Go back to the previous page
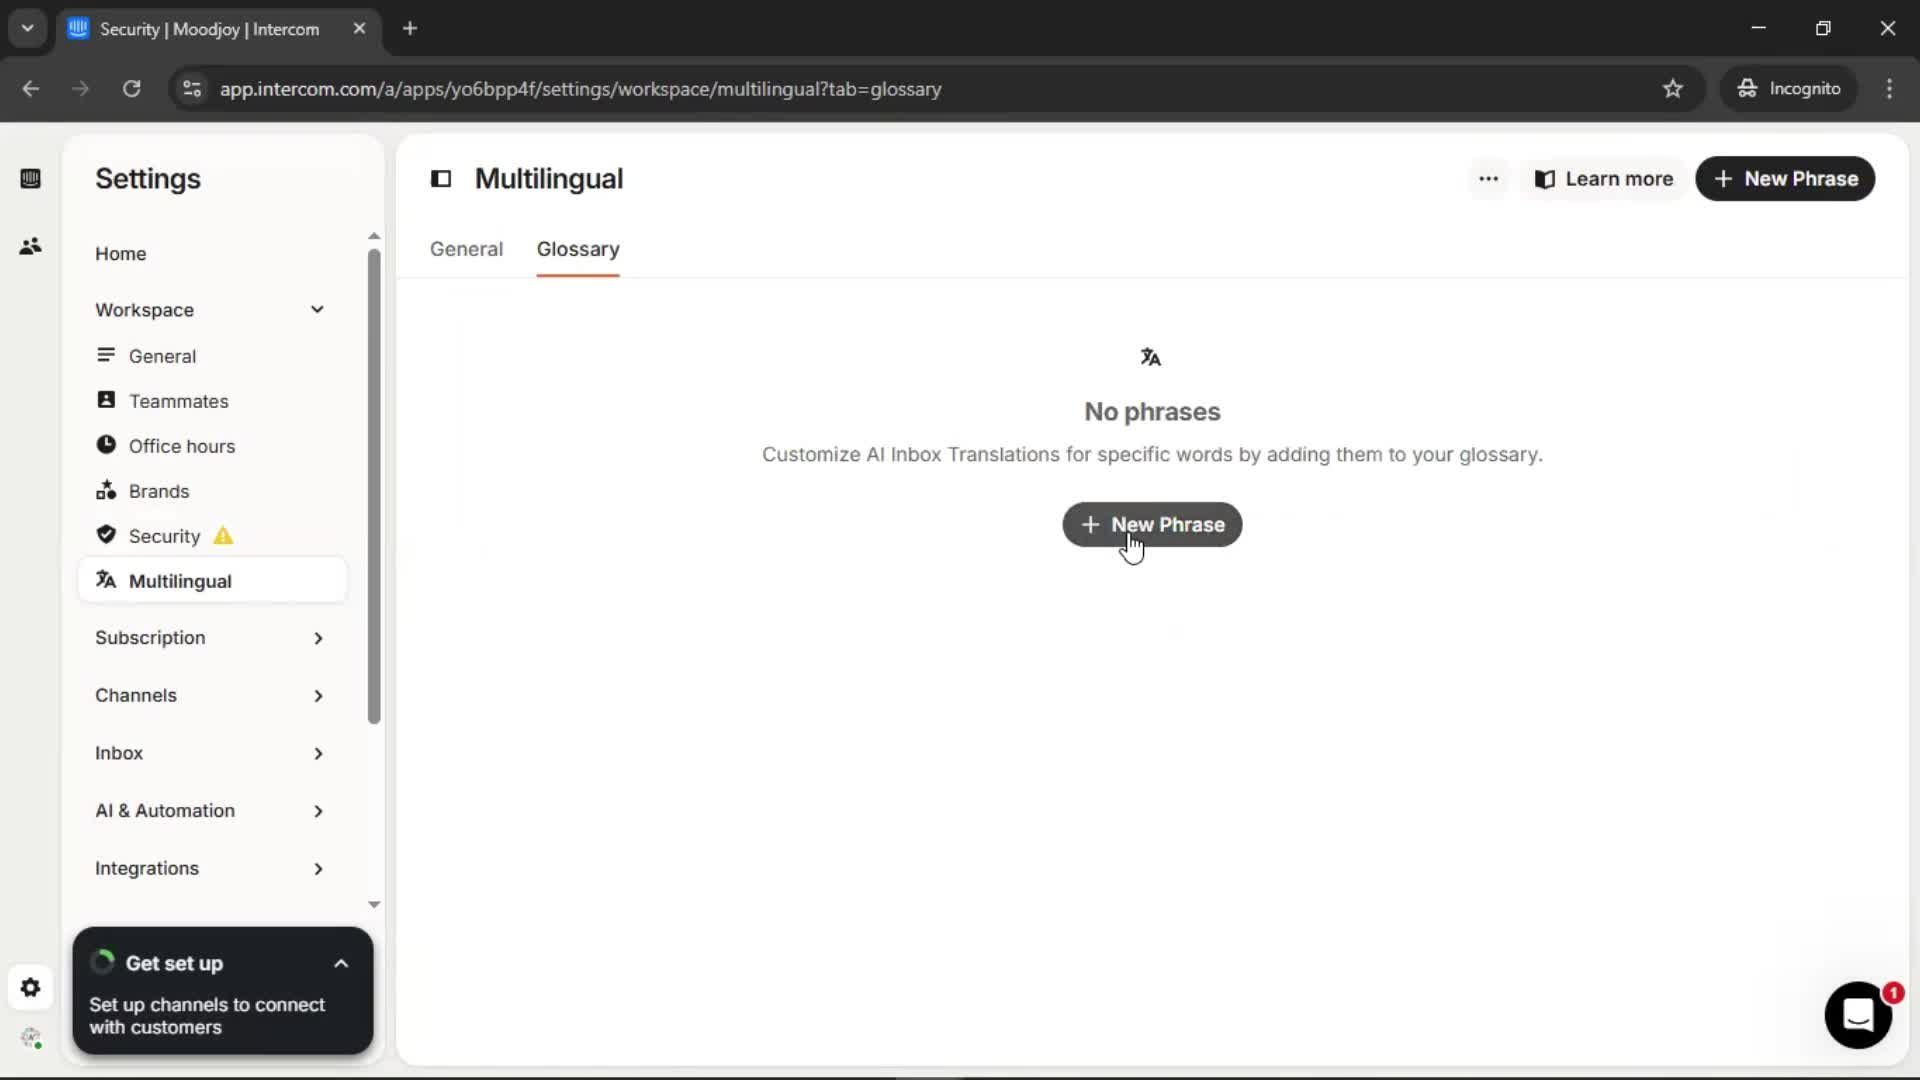Screen dimensions: 1920x1080 (31, 89)
